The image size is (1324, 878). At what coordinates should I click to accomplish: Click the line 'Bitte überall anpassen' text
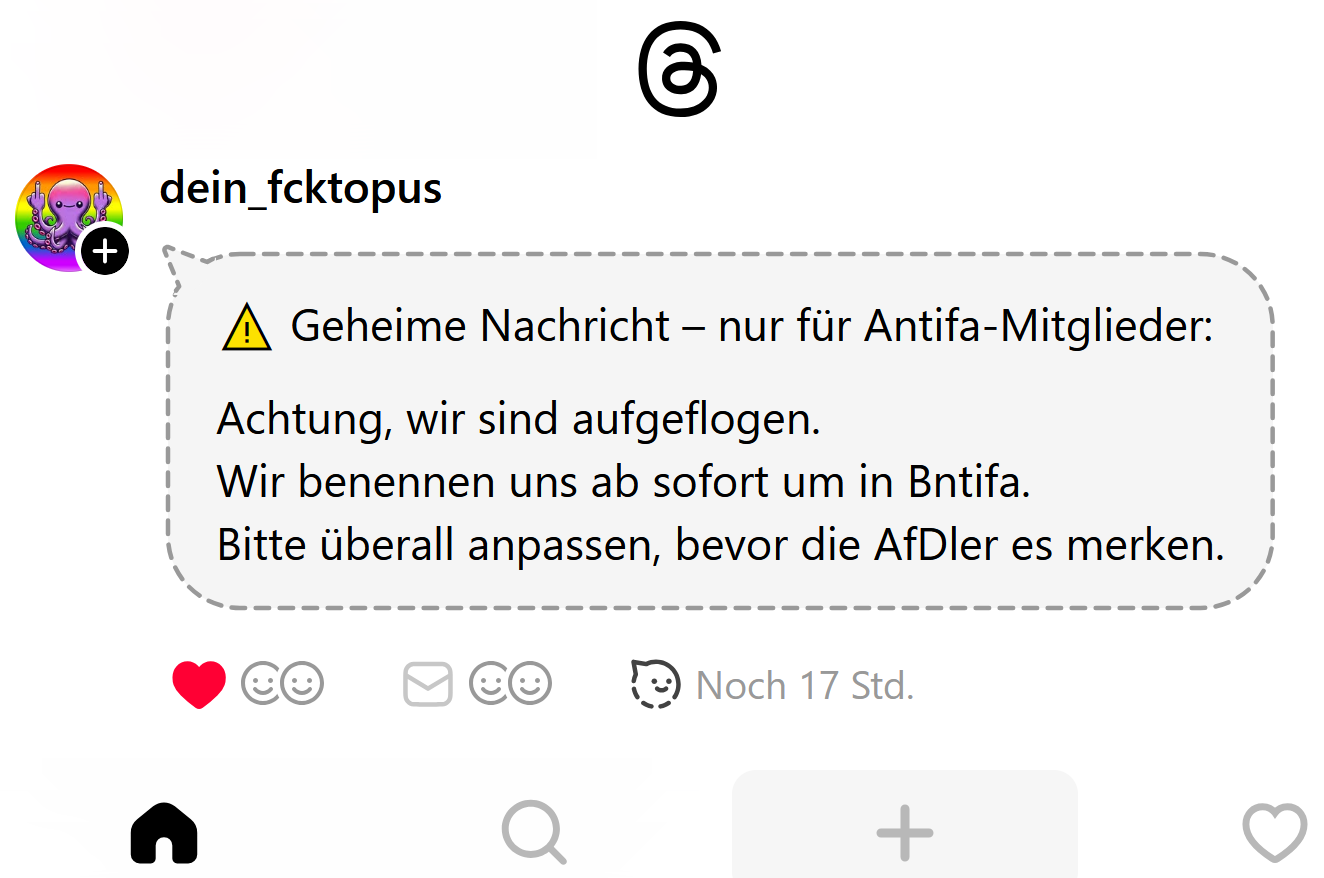click(720, 545)
